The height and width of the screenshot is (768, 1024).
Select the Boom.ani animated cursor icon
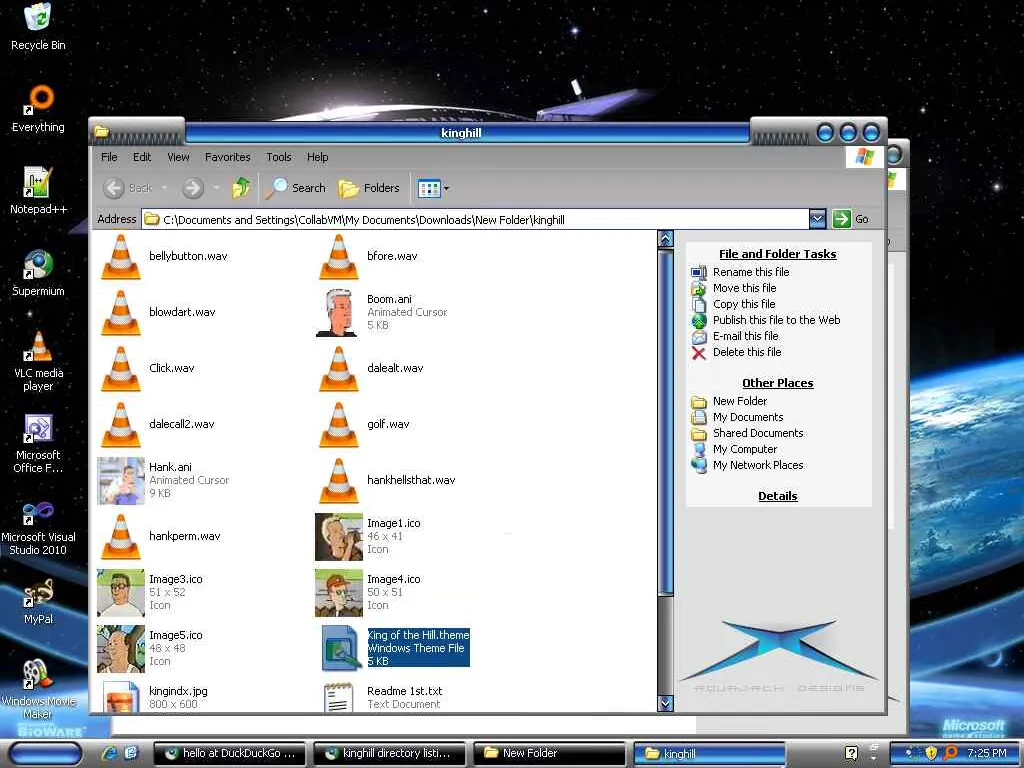(338, 313)
